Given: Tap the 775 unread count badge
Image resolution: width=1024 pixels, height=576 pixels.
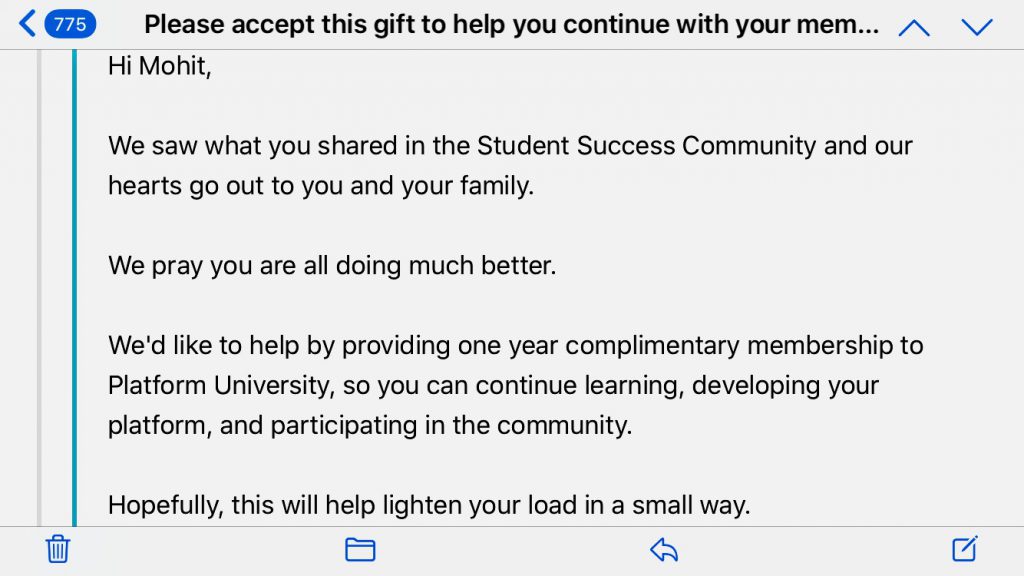Looking at the screenshot, I should click(x=70, y=24).
